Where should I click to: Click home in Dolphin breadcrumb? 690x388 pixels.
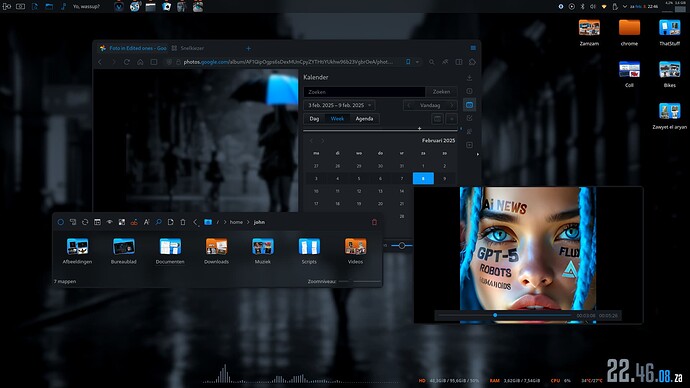tap(236, 222)
